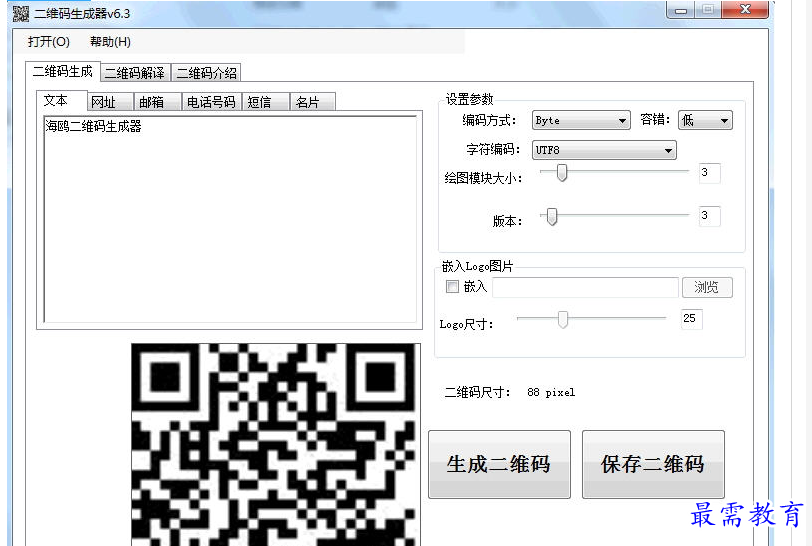
Task: Click inside the text box containing 海鸥二维码生成器
Action: (230, 219)
